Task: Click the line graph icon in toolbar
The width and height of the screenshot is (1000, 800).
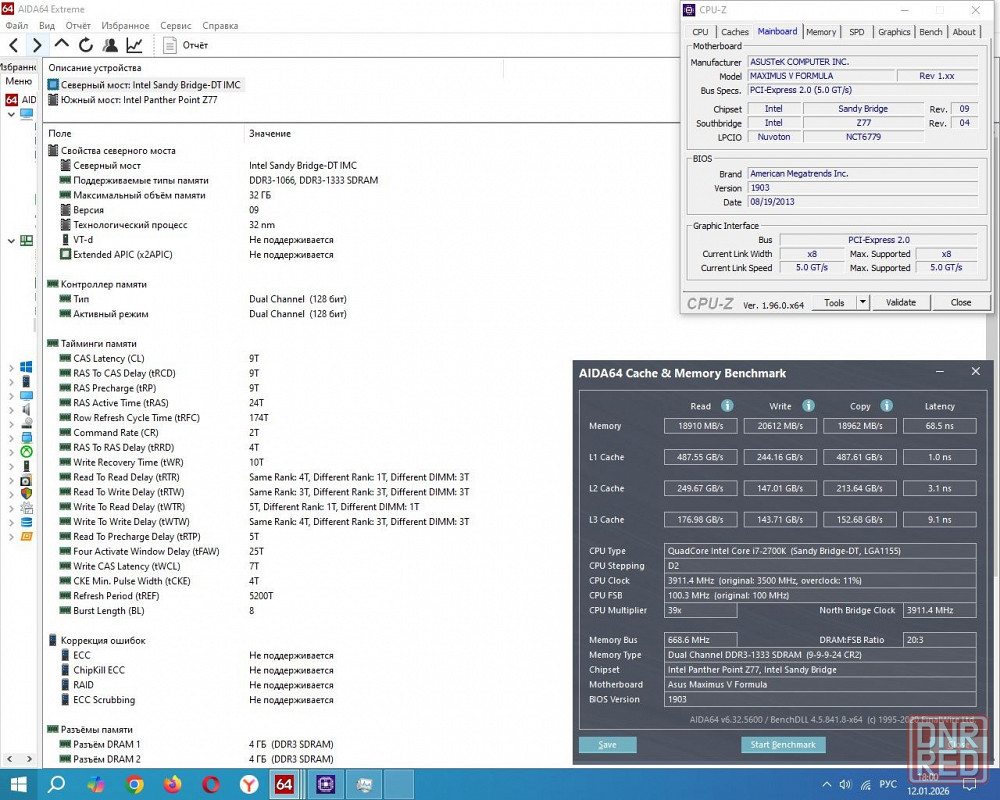Action: tap(134, 45)
